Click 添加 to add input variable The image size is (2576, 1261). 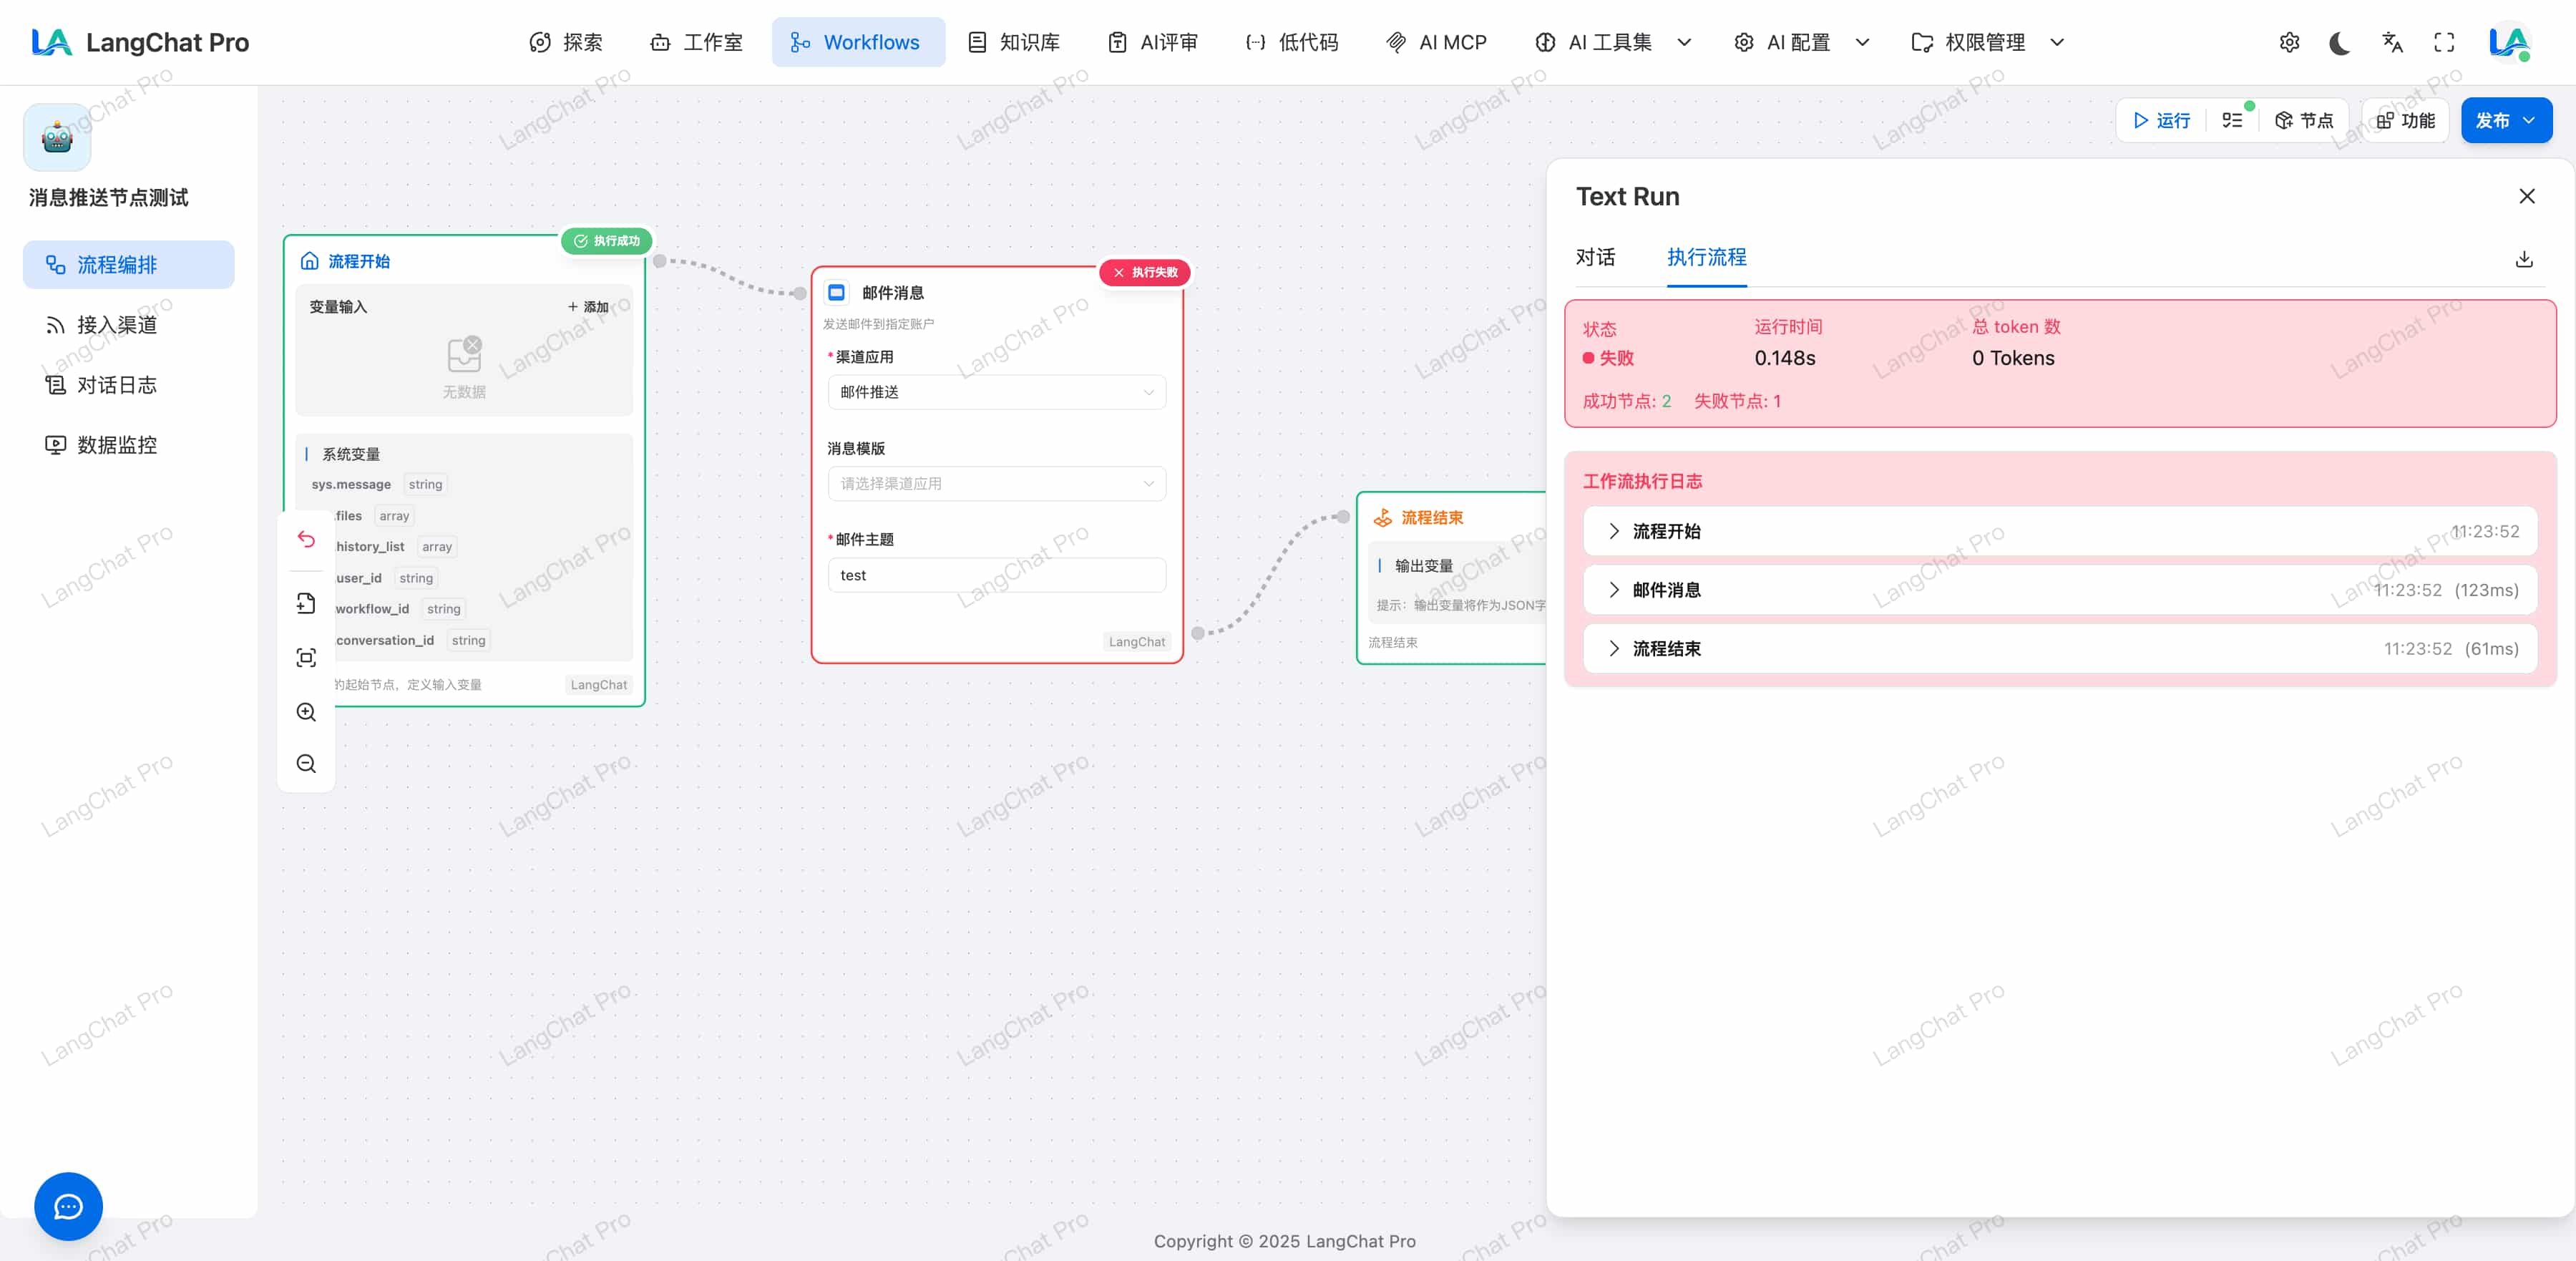coord(588,307)
